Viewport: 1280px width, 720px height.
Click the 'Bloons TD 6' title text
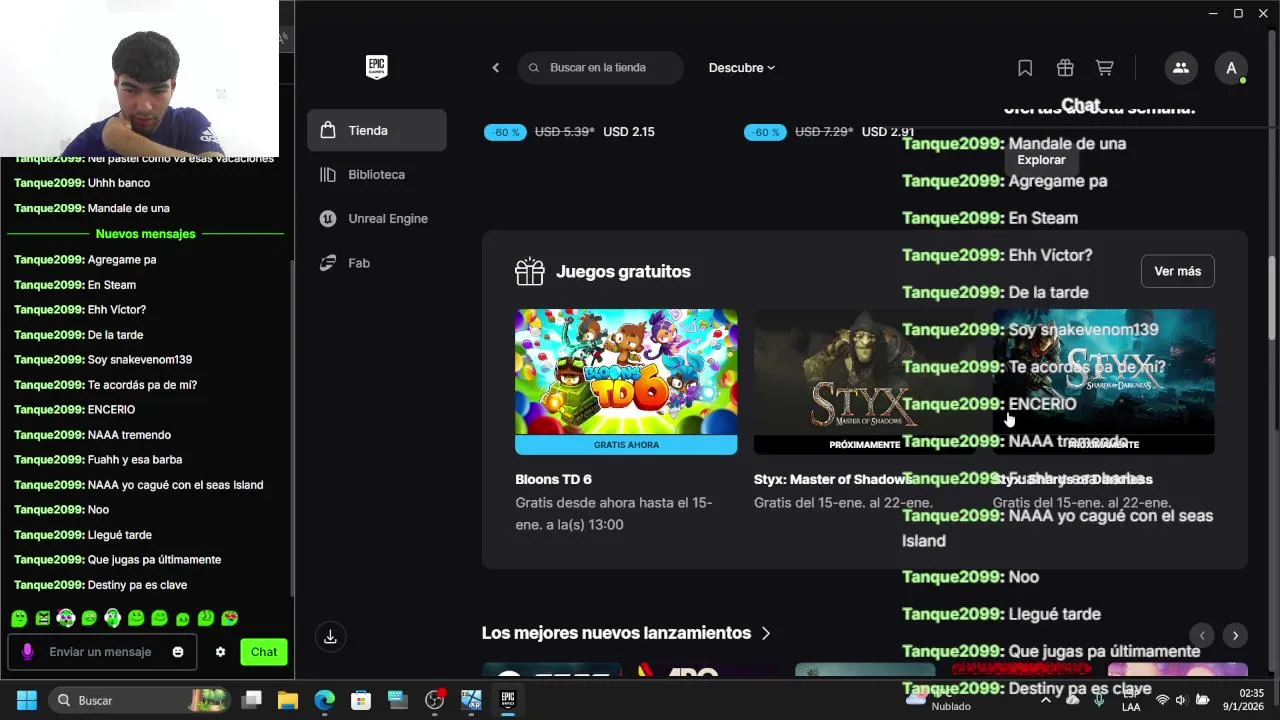553,479
